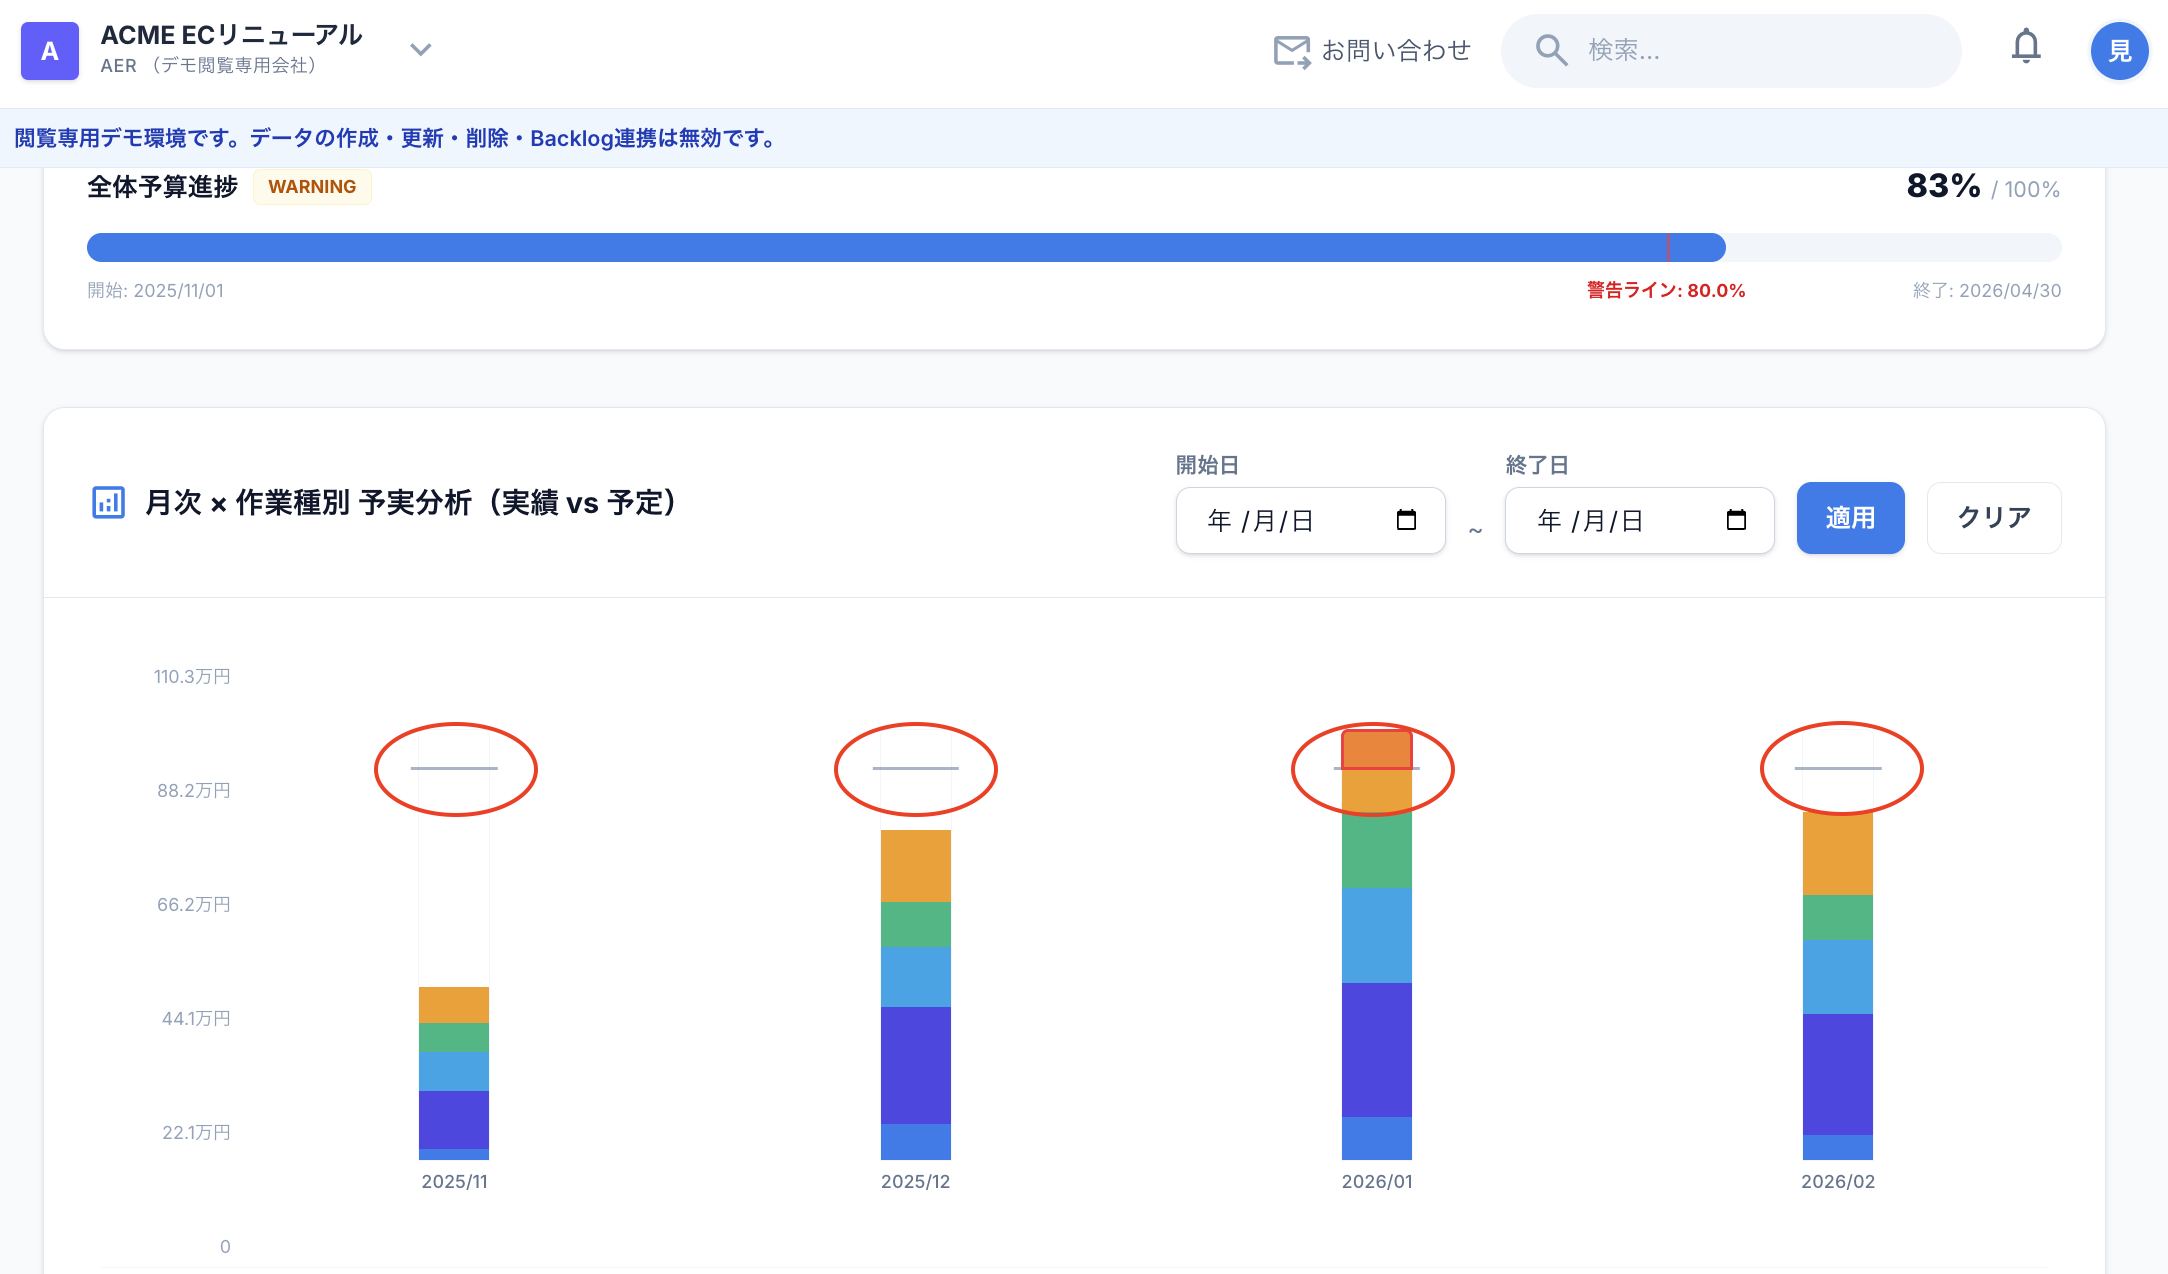The width and height of the screenshot is (2168, 1274).
Task: Select the ACME project avatar icon
Action: coord(49,51)
